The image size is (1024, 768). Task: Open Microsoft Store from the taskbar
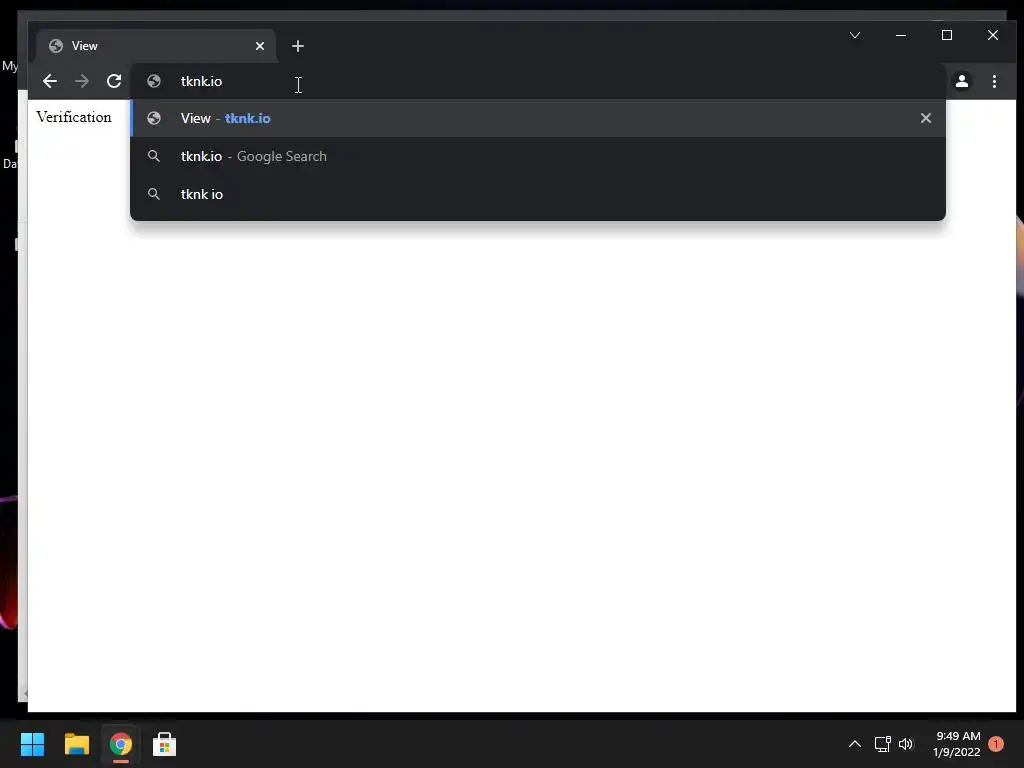tap(165, 744)
